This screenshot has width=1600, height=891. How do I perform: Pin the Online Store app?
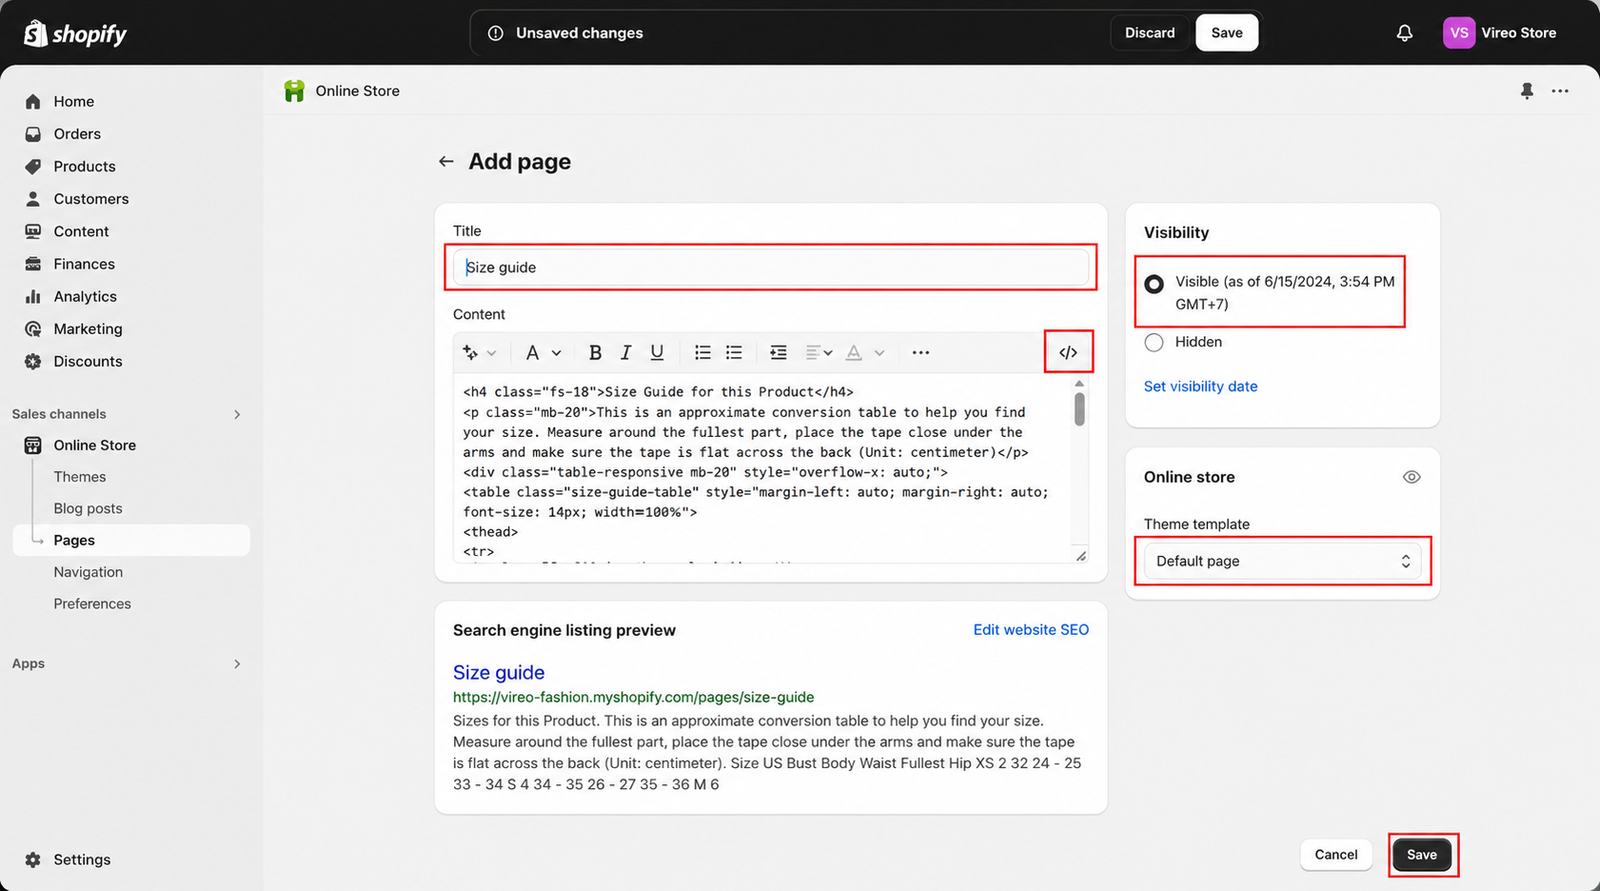click(x=1527, y=91)
